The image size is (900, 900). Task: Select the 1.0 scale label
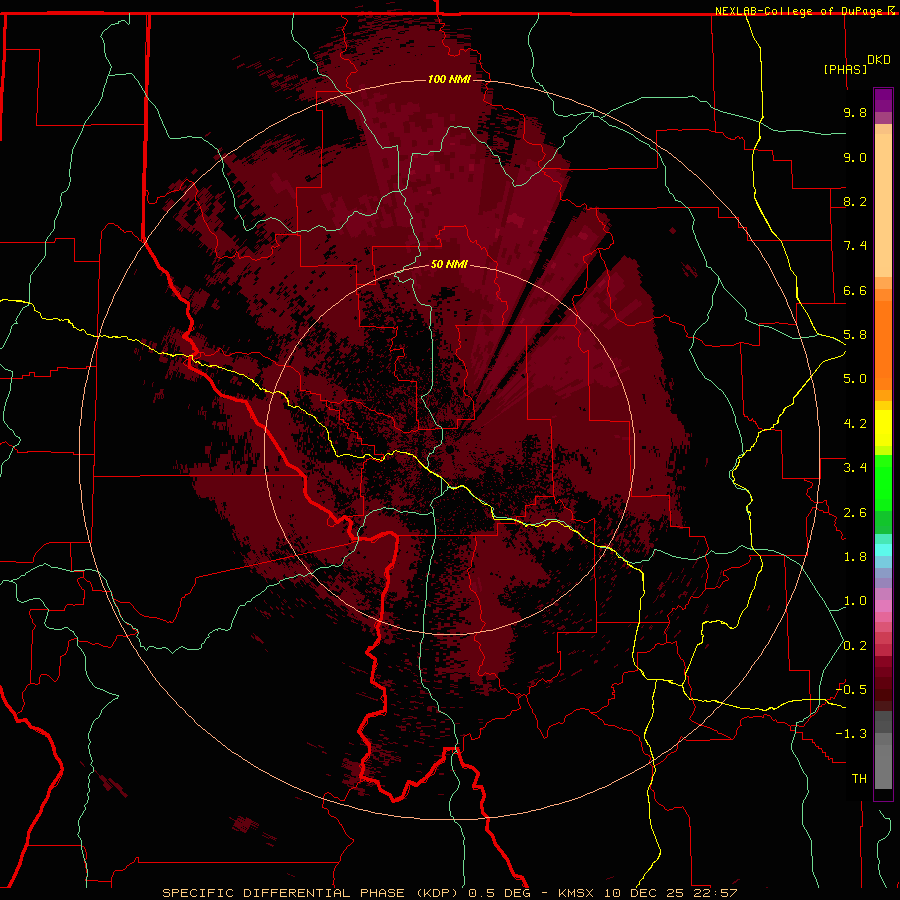855,601
